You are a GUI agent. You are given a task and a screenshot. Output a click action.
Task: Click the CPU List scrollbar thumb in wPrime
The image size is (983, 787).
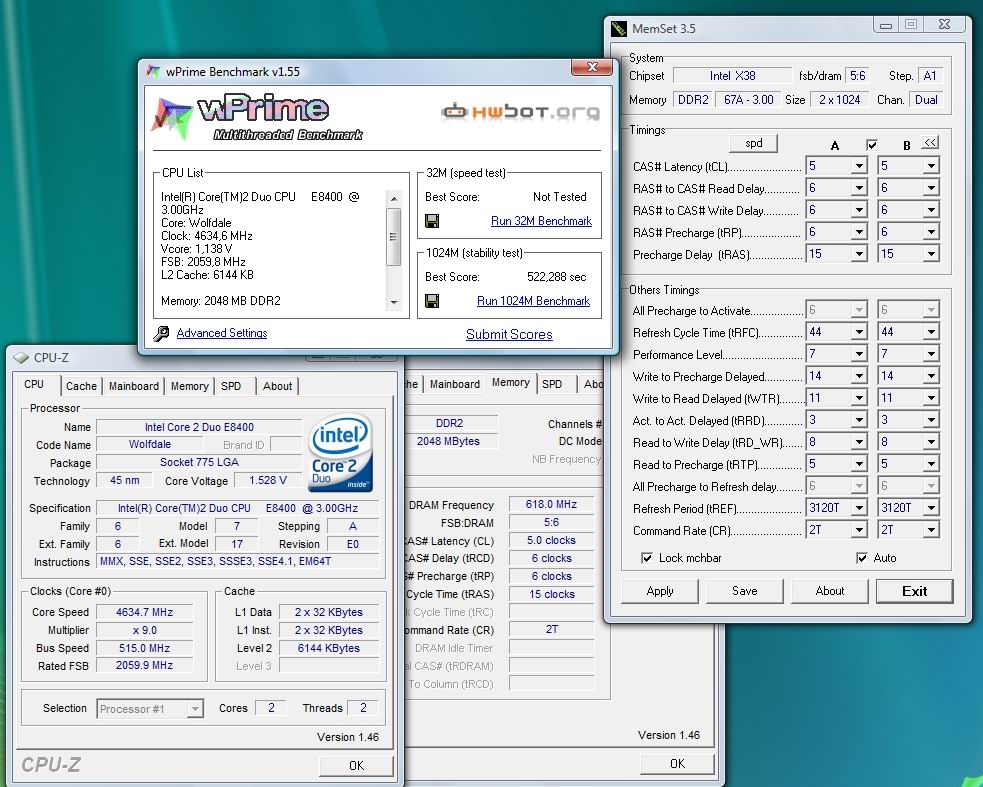pos(393,237)
